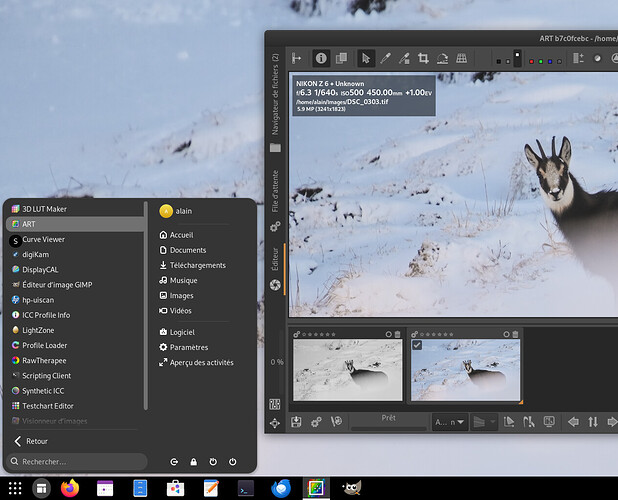618x500 pixels.
Task: Launch 3D LUT Maker
Action: (75, 209)
